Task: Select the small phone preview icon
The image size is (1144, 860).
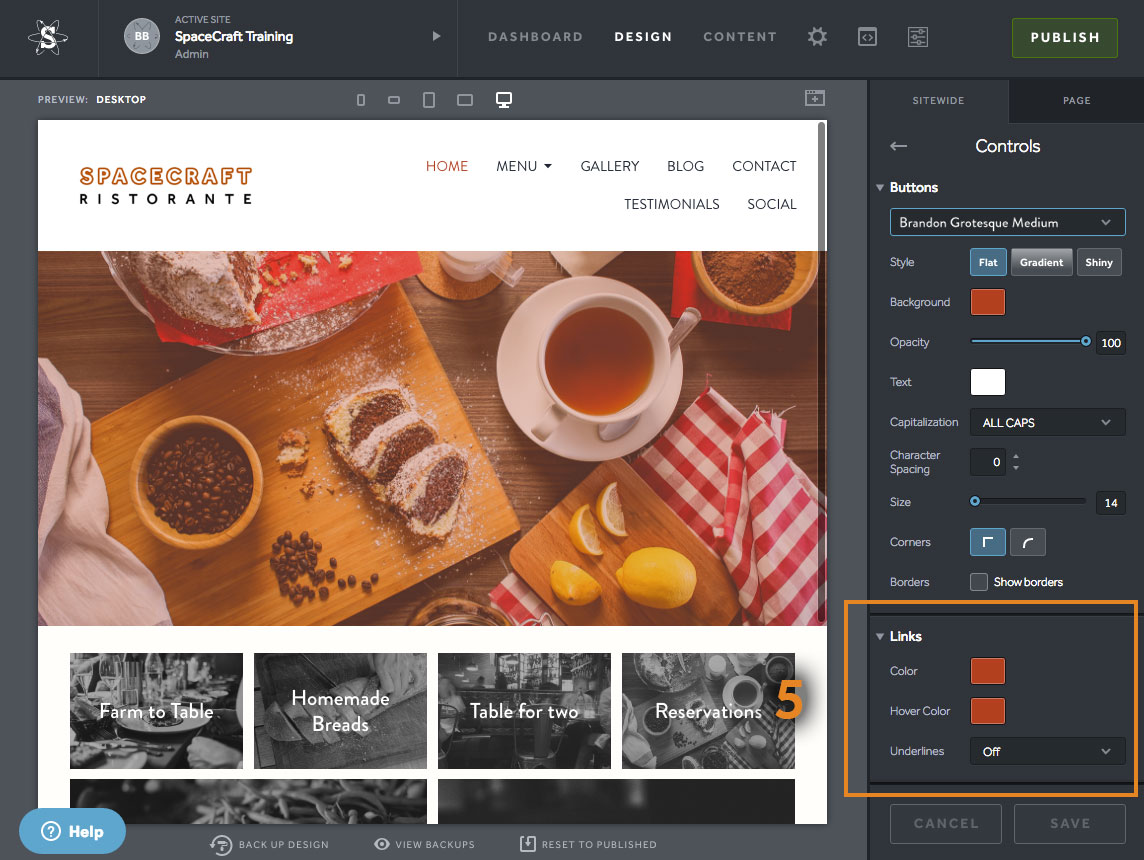Action: [360, 100]
